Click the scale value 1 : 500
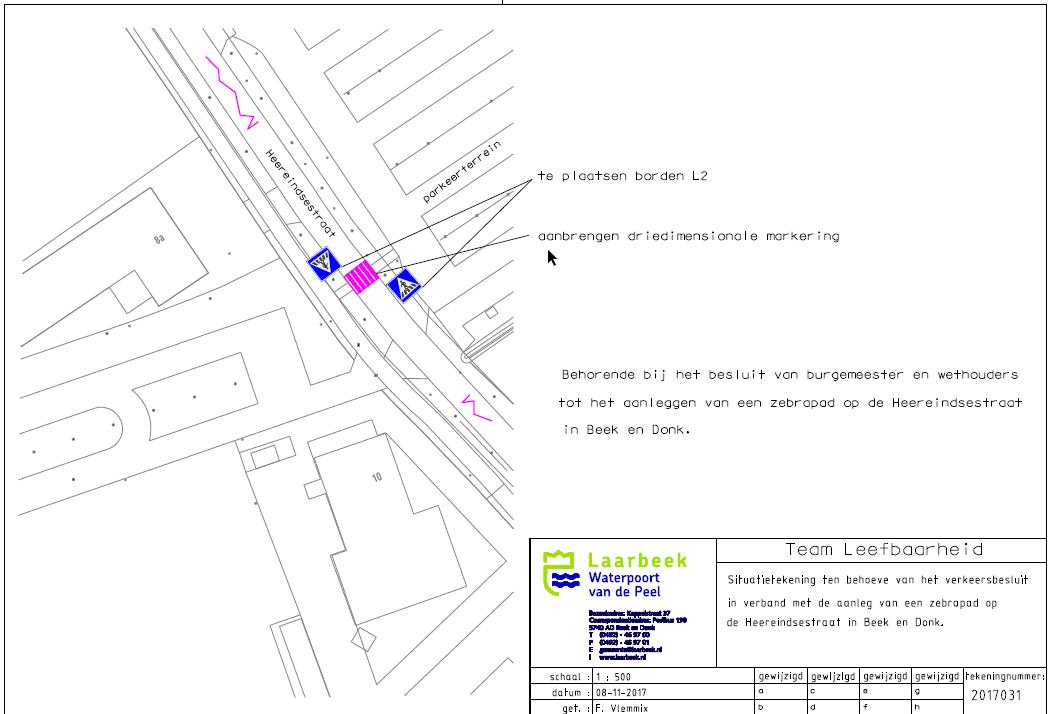Screen dimensions: 1063x714 (x=611, y=677)
